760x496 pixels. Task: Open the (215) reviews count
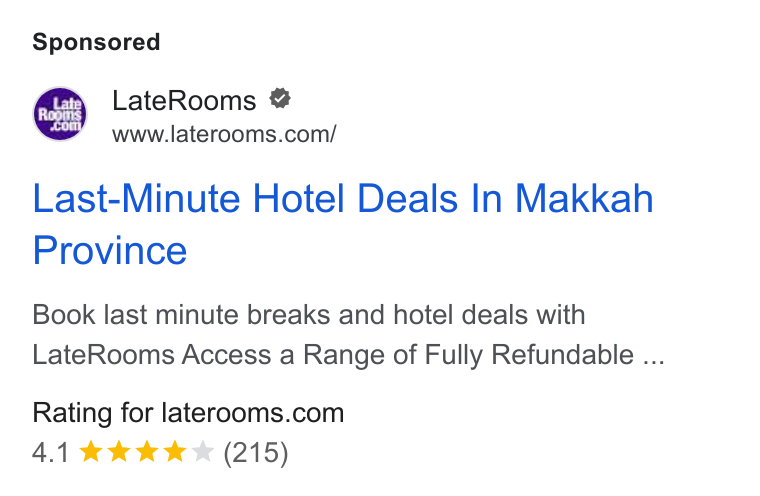click(256, 453)
